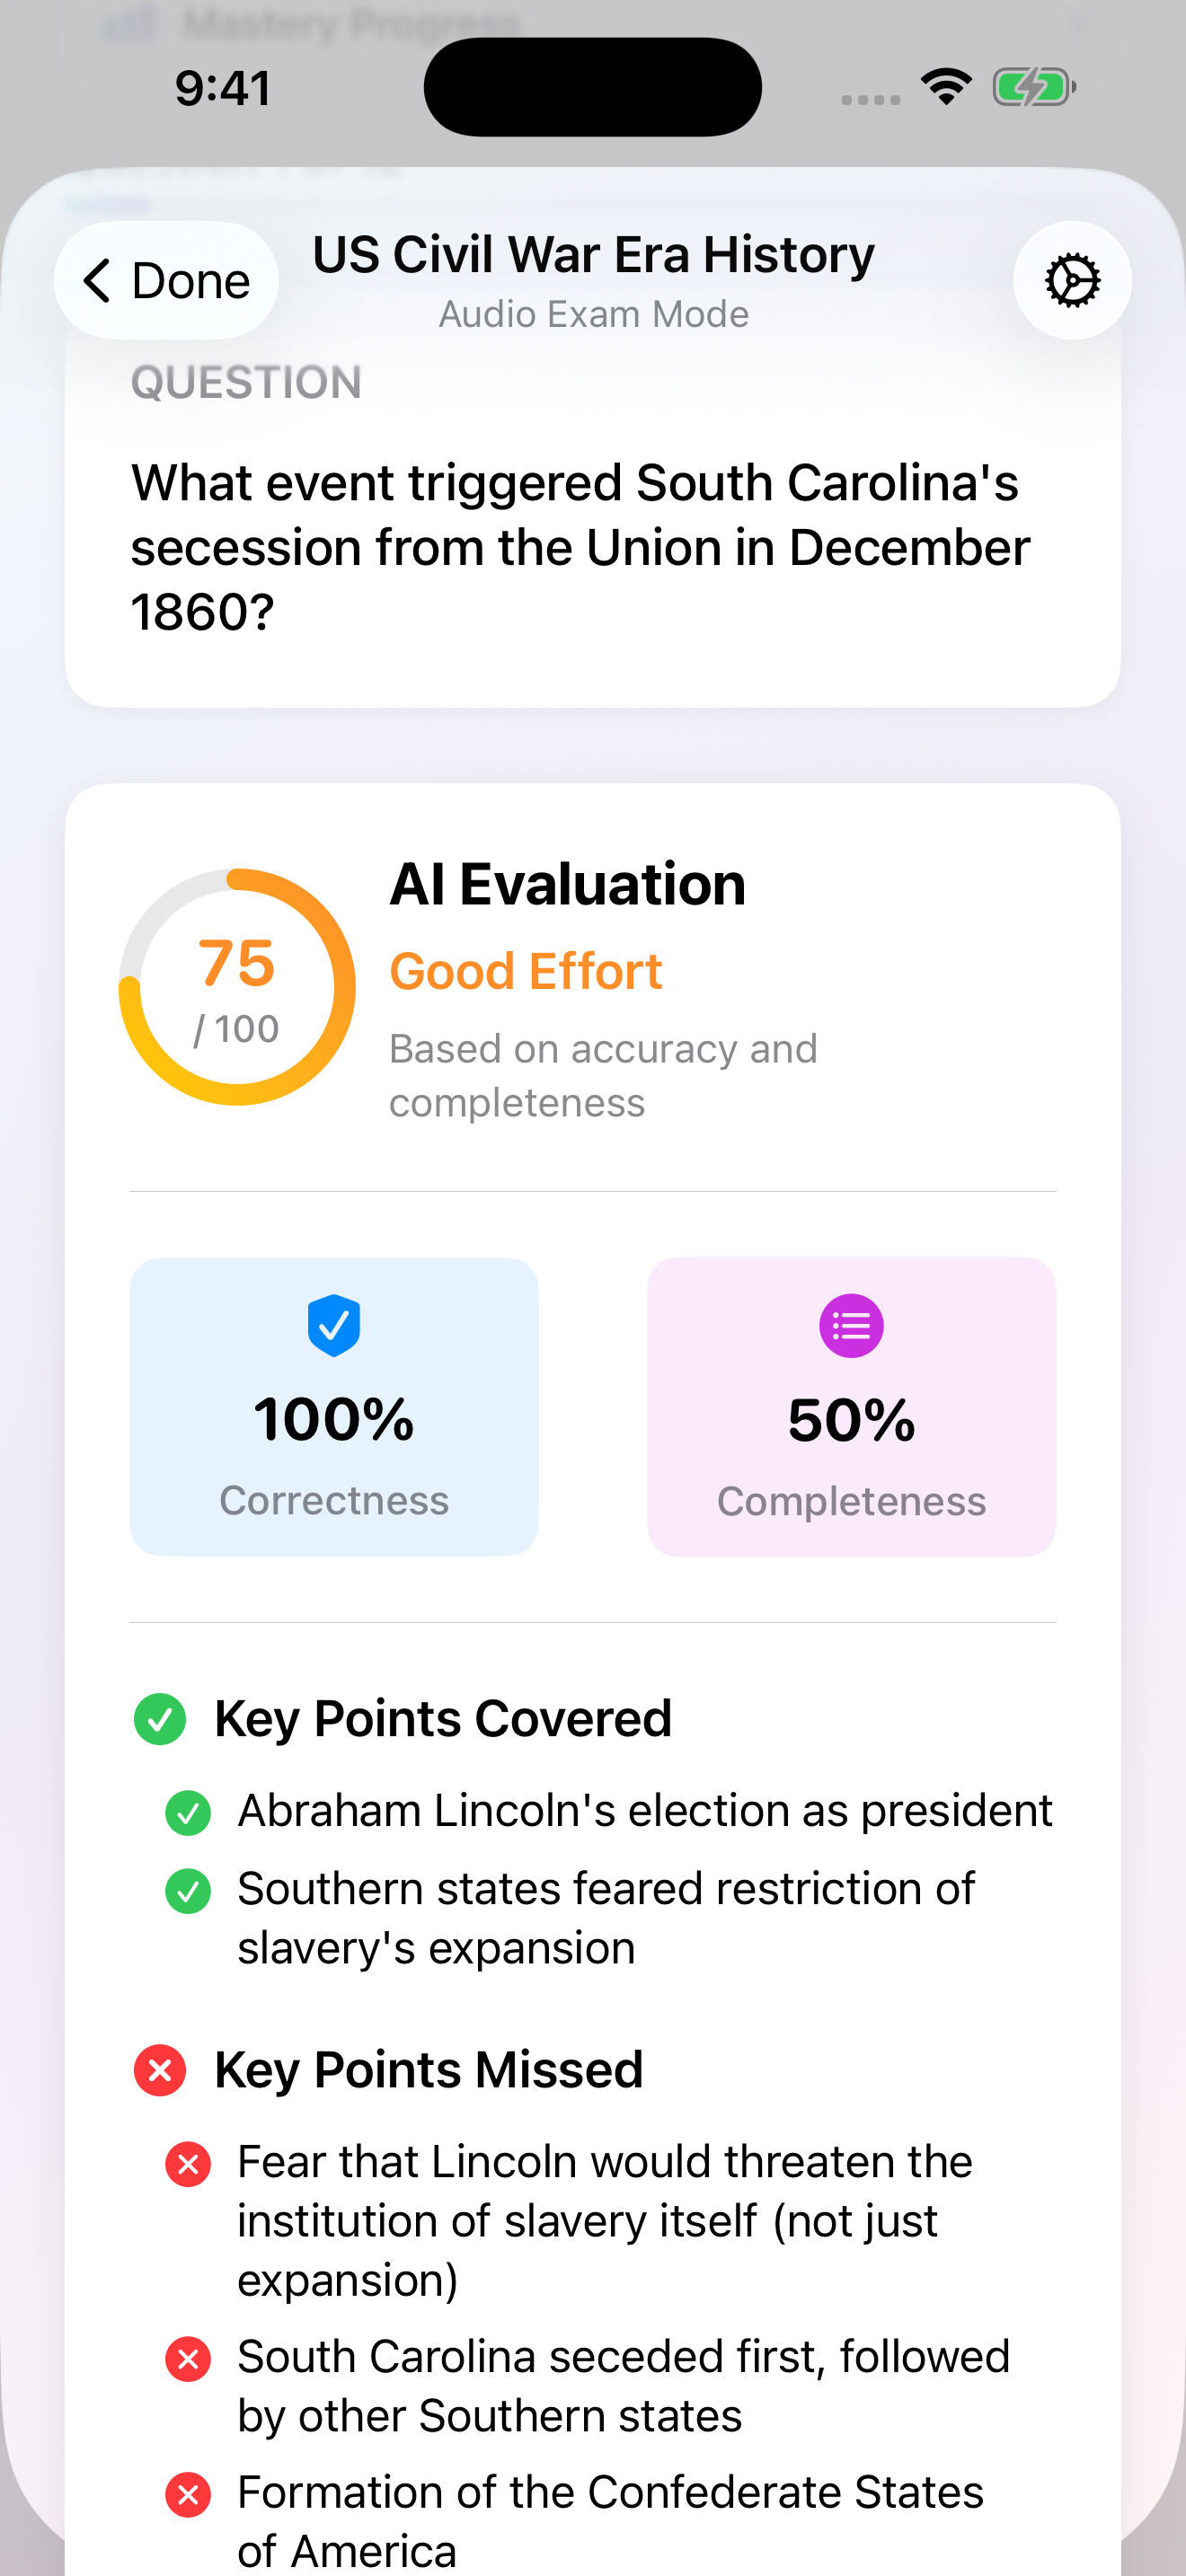Image resolution: width=1186 pixels, height=2576 pixels.
Task: Tap the X beside South Carolina seceded first
Action: click(187, 2359)
